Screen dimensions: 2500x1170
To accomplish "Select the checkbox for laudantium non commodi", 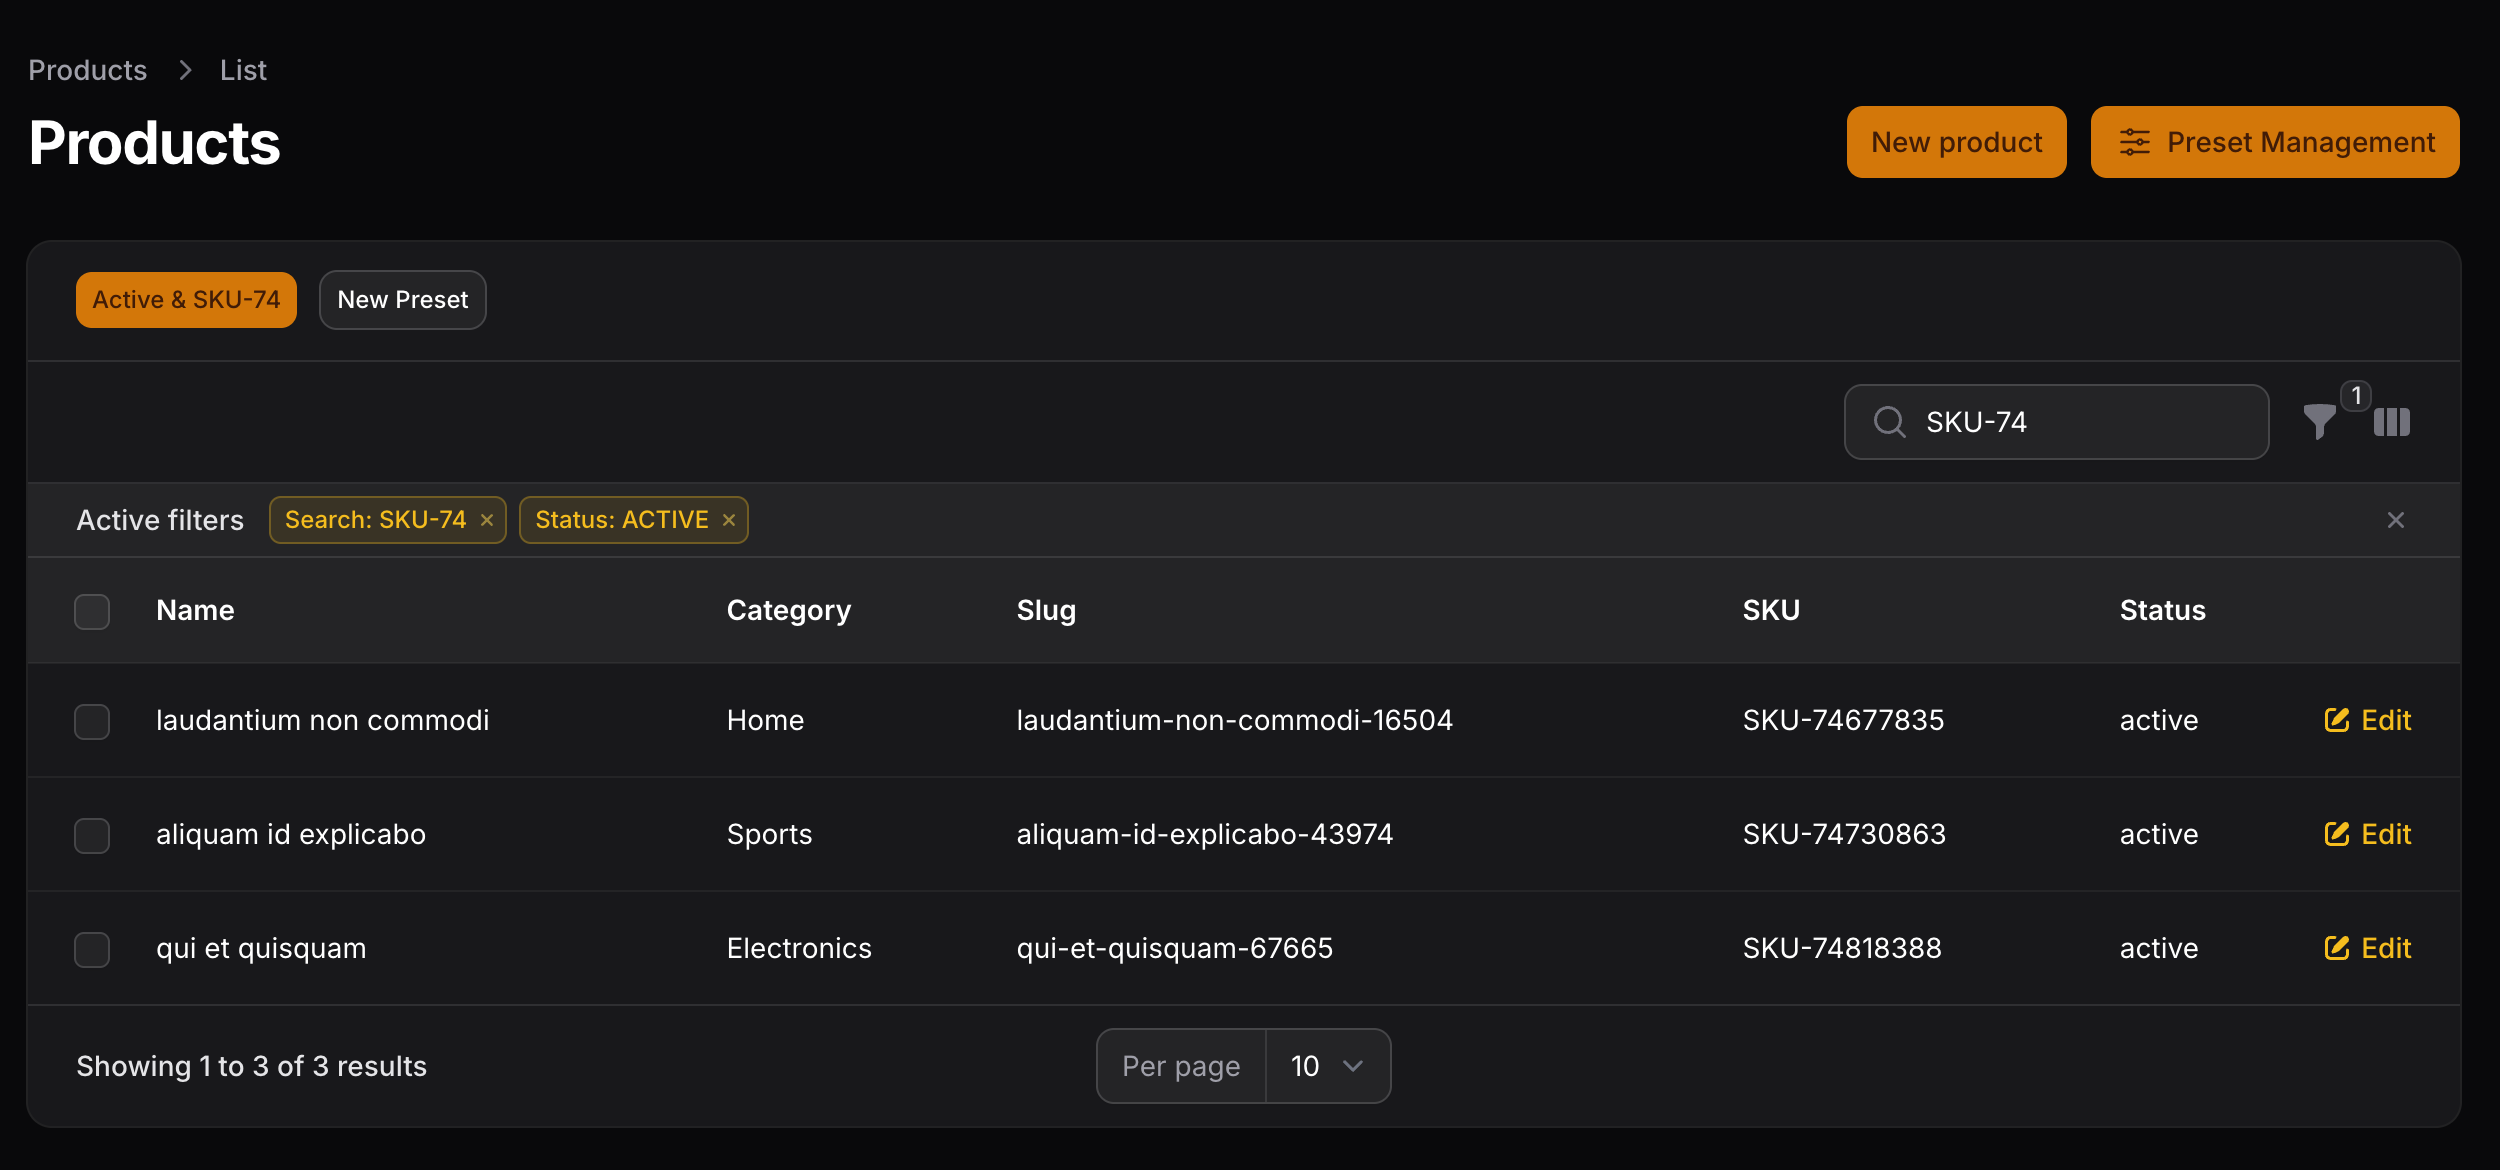I will point(92,721).
